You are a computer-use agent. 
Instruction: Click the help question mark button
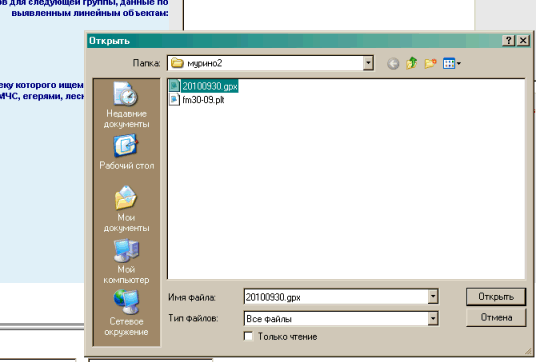[x=508, y=41]
